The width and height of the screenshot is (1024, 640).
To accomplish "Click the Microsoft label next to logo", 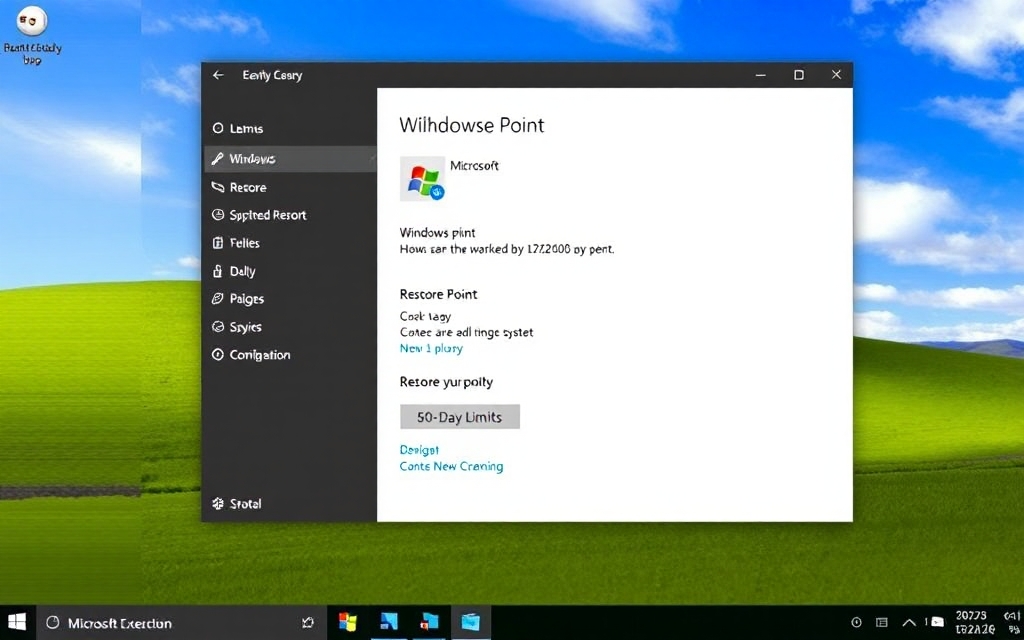I will click(x=474, y=166).
